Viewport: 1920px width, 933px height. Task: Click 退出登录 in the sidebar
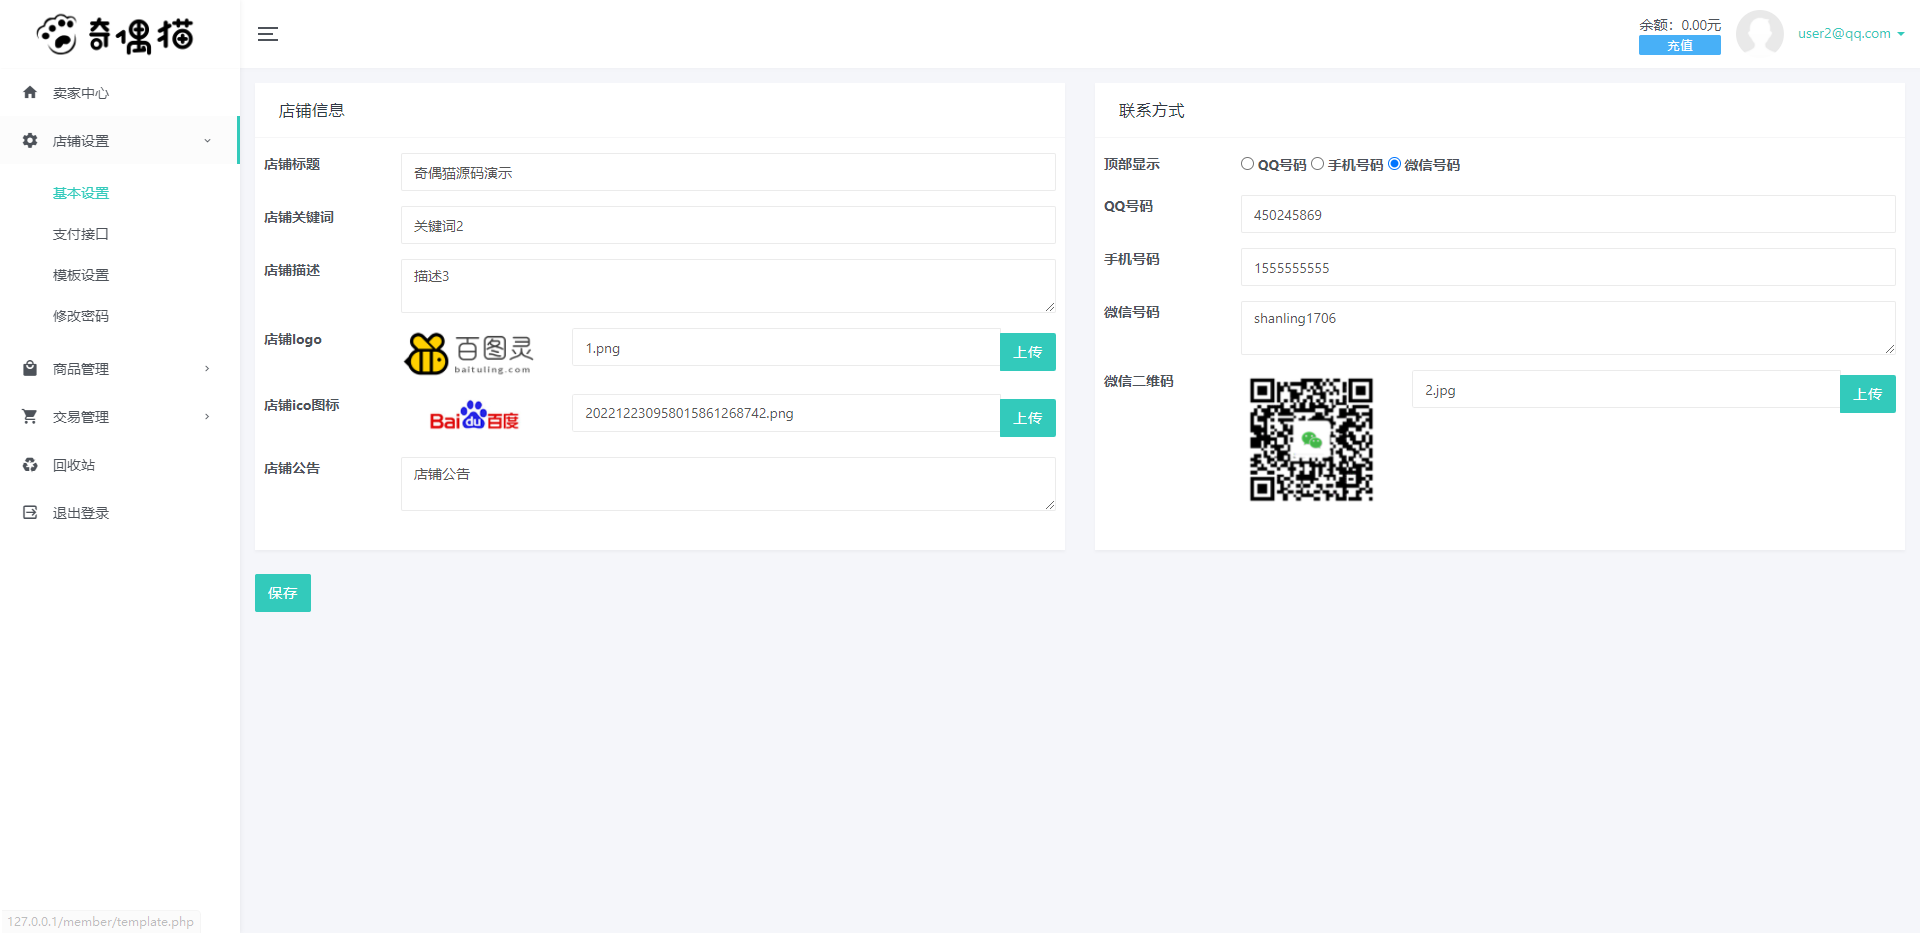point(81,513)
